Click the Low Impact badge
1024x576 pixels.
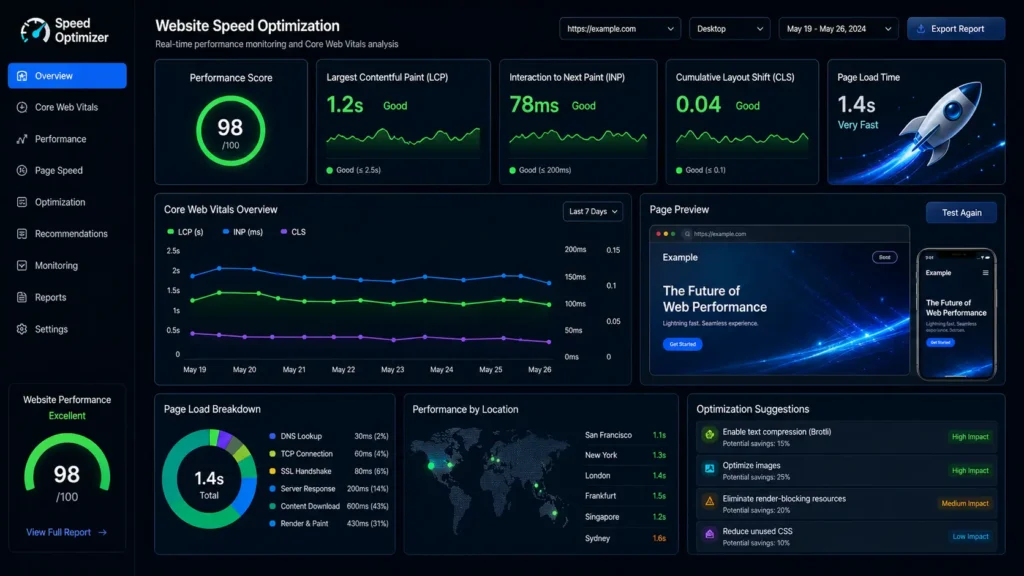[970, 537]
